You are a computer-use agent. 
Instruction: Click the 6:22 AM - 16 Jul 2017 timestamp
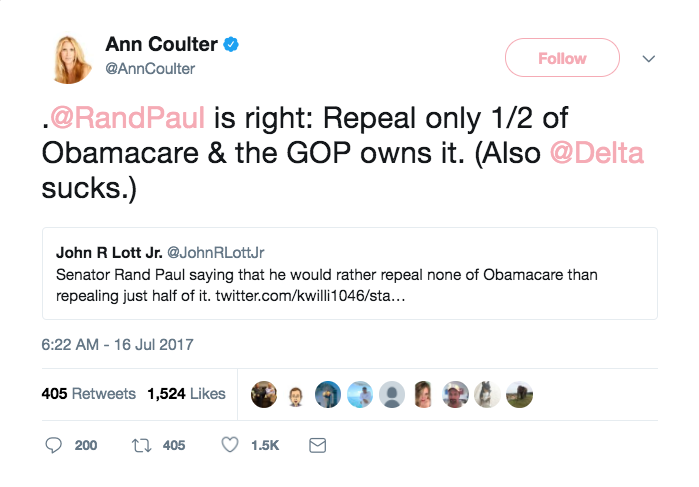pos(117,345)
